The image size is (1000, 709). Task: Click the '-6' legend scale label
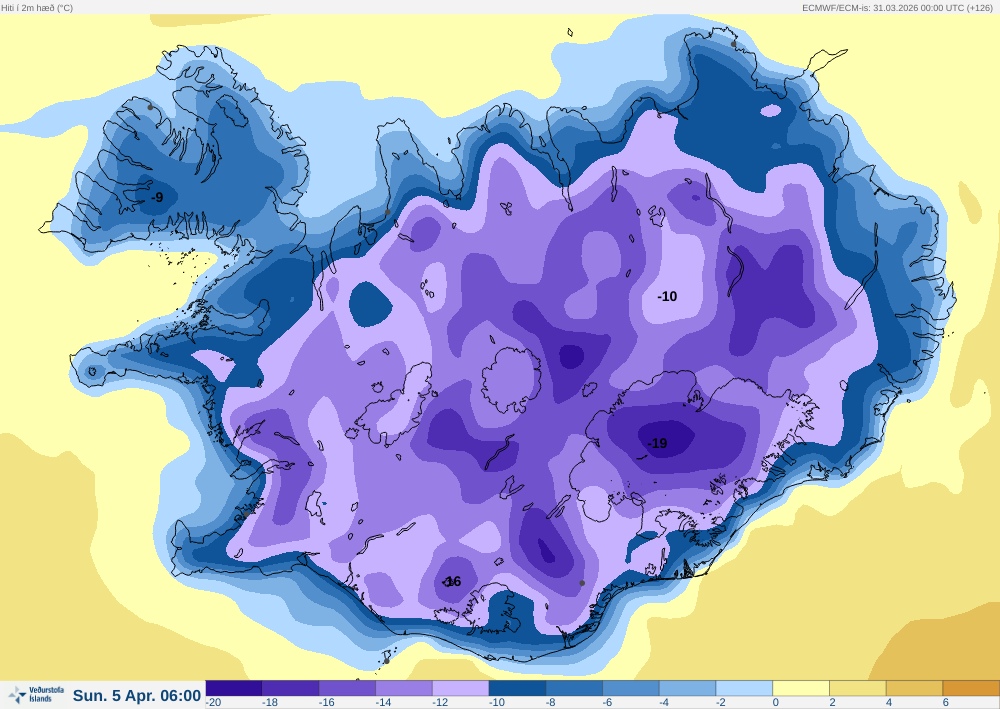coord(608,703)
